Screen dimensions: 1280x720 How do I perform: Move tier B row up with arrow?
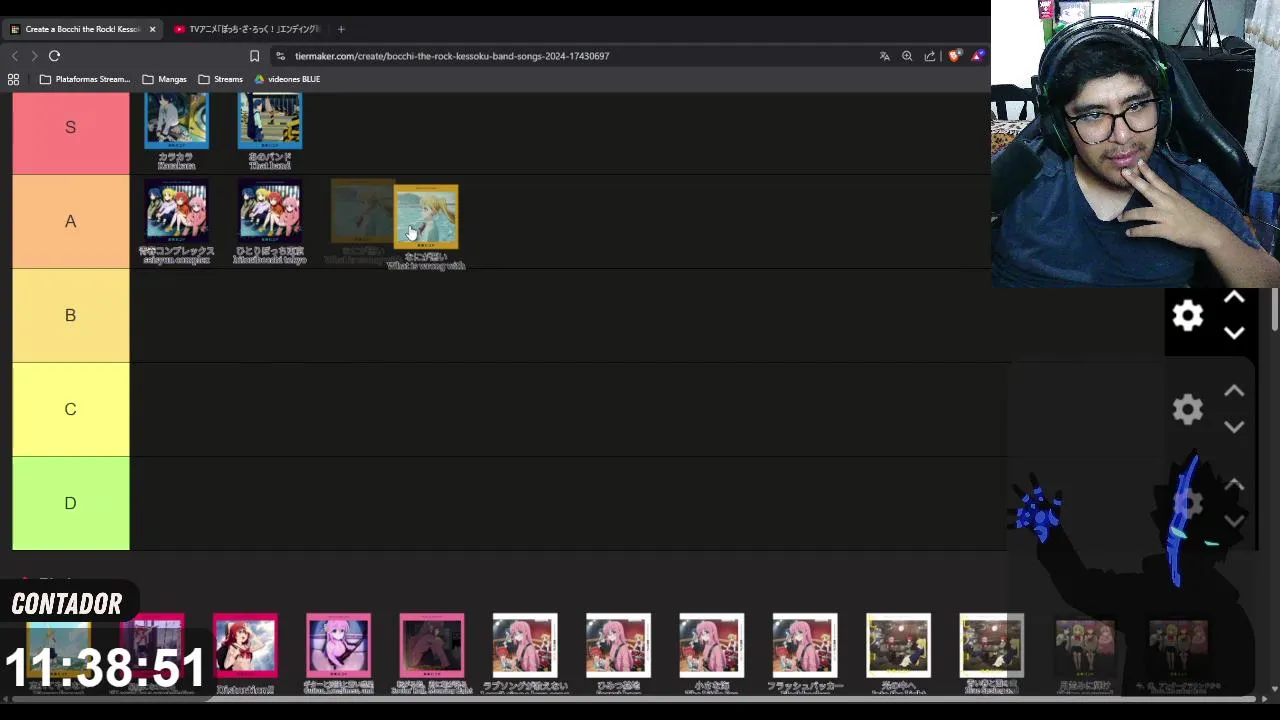[1234, 298]
